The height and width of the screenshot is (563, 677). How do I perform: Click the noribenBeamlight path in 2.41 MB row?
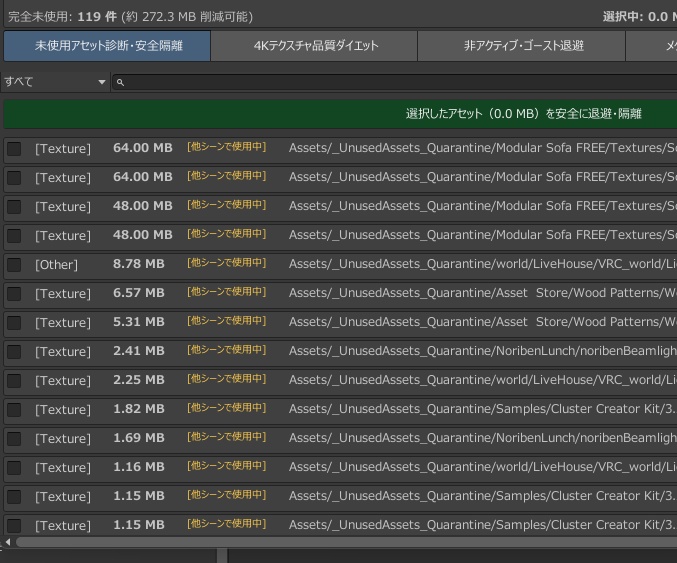coord(483,351)
